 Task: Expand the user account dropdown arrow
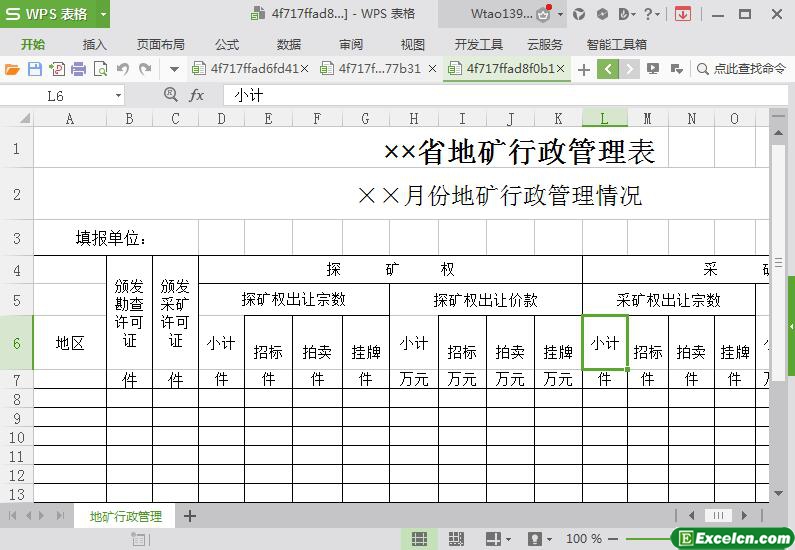(560, 14)
